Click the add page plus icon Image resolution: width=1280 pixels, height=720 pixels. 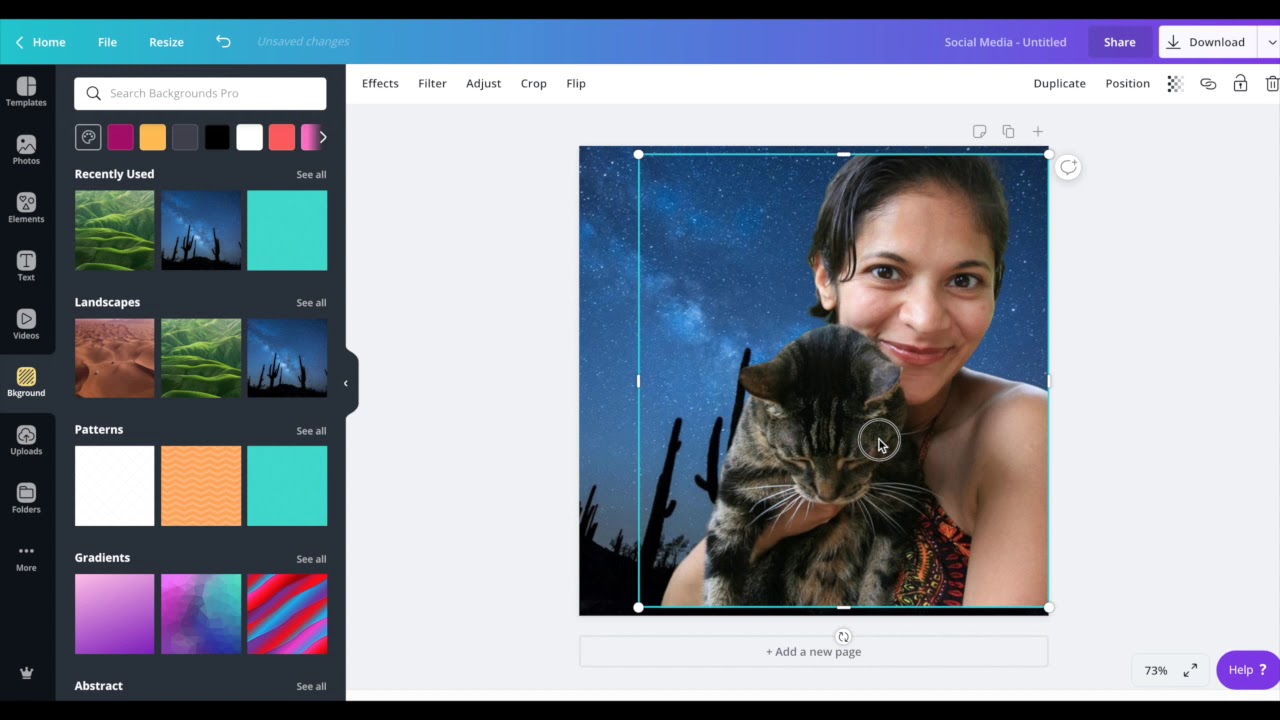click(1038, 132)
